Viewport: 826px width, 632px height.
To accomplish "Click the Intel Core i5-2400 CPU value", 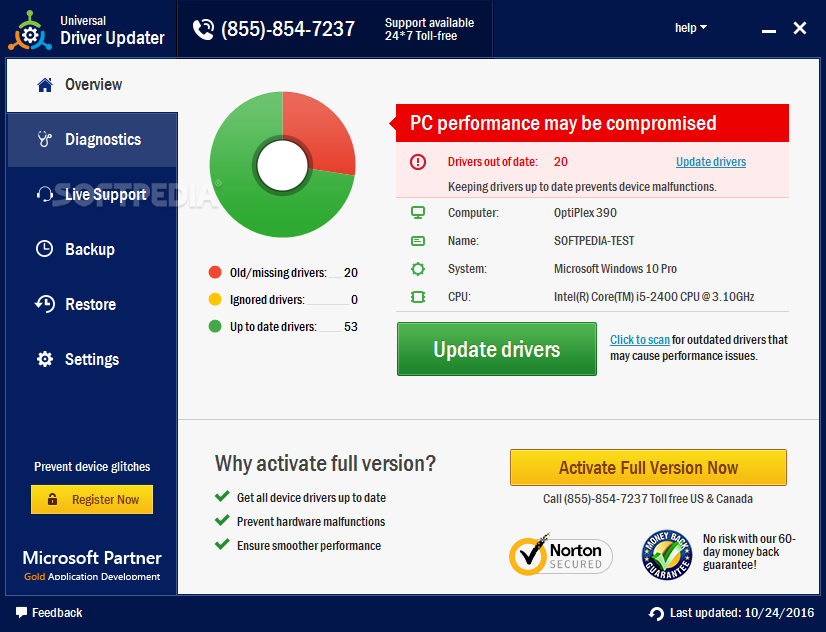I will tap(654, 297).
